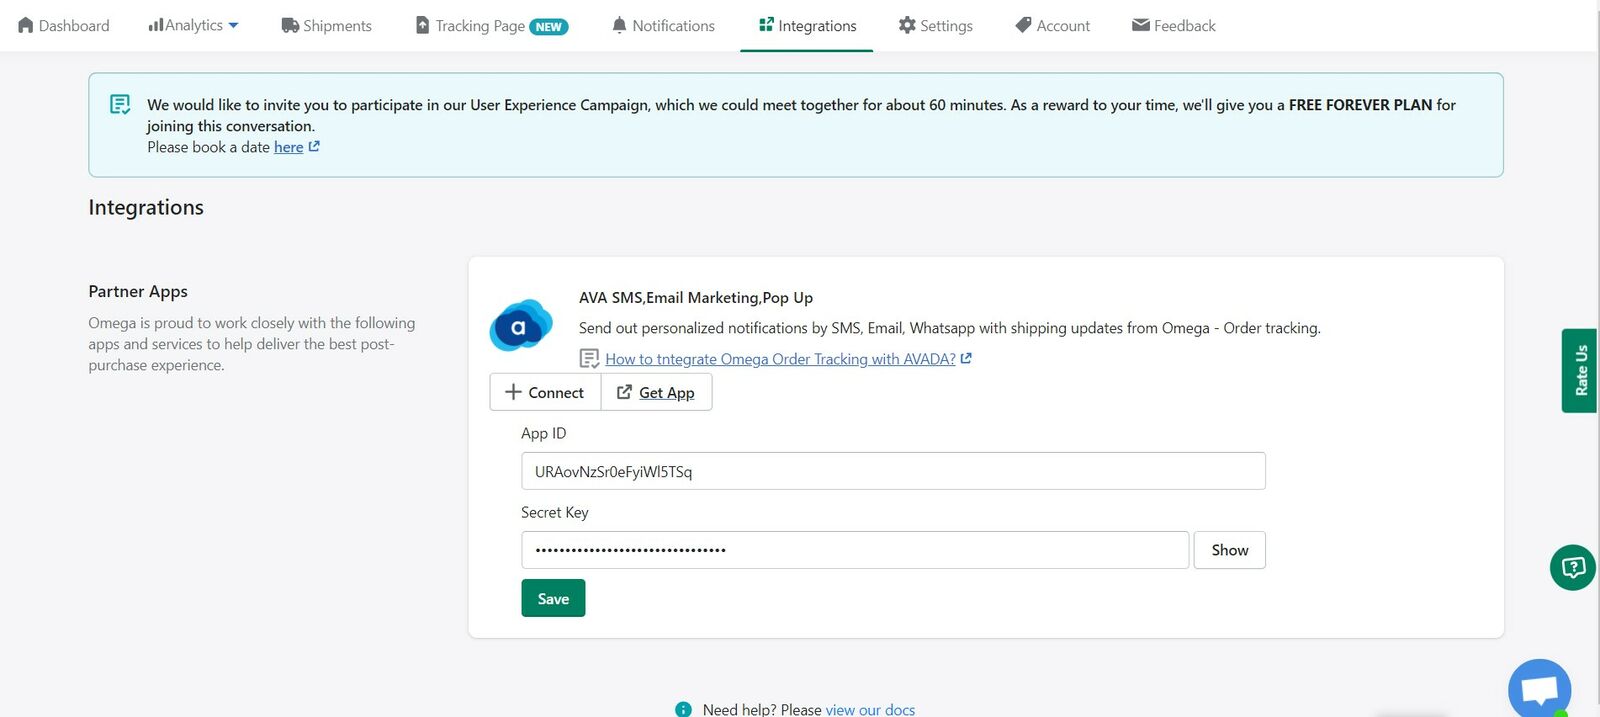
Task: Click the 'Partner Apps' section heading
Action: point(138,291)
